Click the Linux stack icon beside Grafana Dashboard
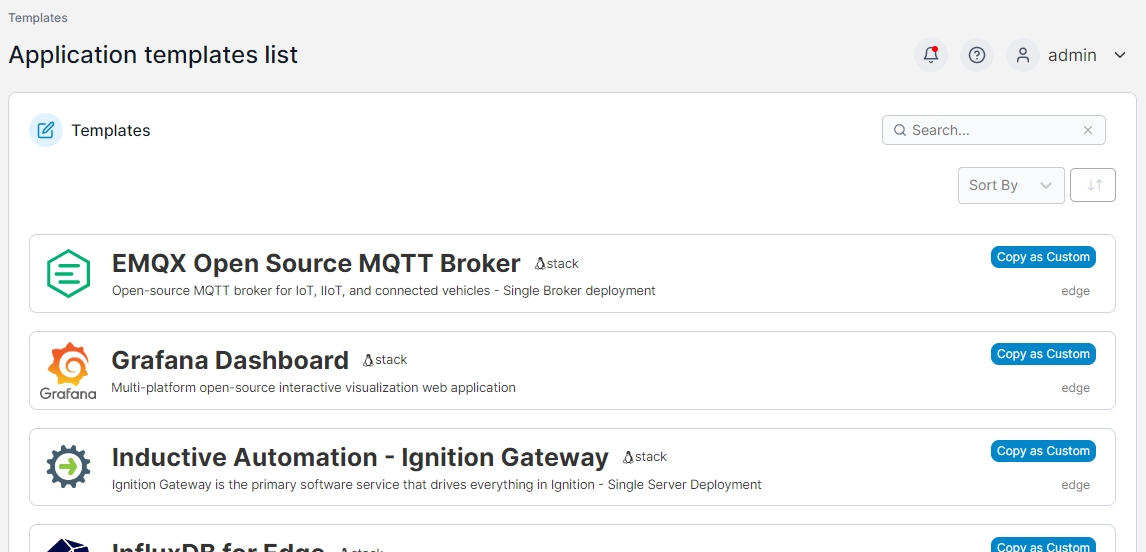 [368, 360]
